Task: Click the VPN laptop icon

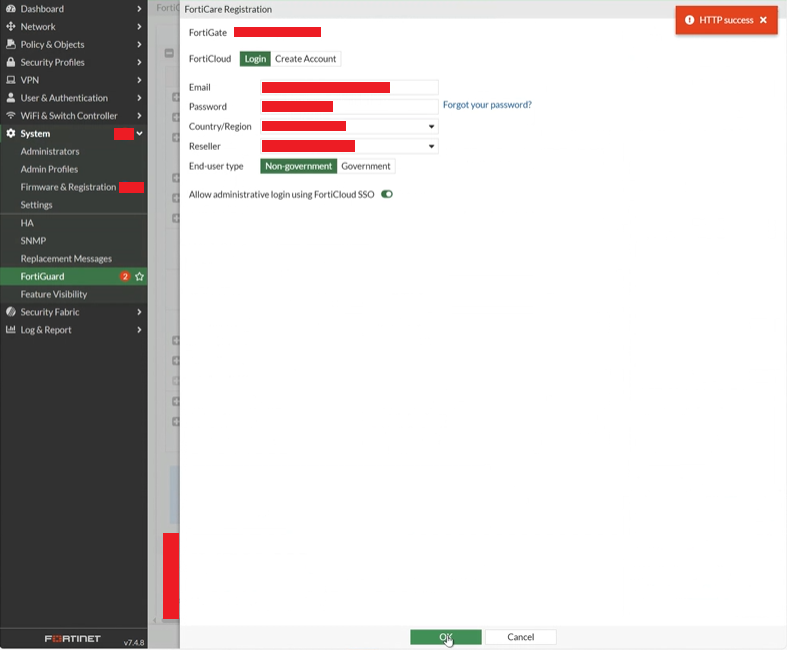Action: pyautogui.click(x=11, y=80)
